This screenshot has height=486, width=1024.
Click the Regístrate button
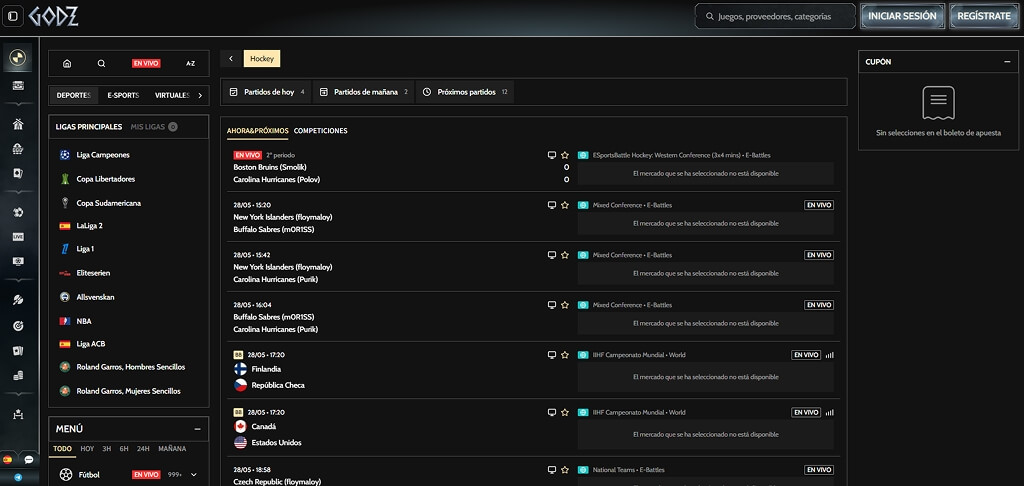pos(984,16)
